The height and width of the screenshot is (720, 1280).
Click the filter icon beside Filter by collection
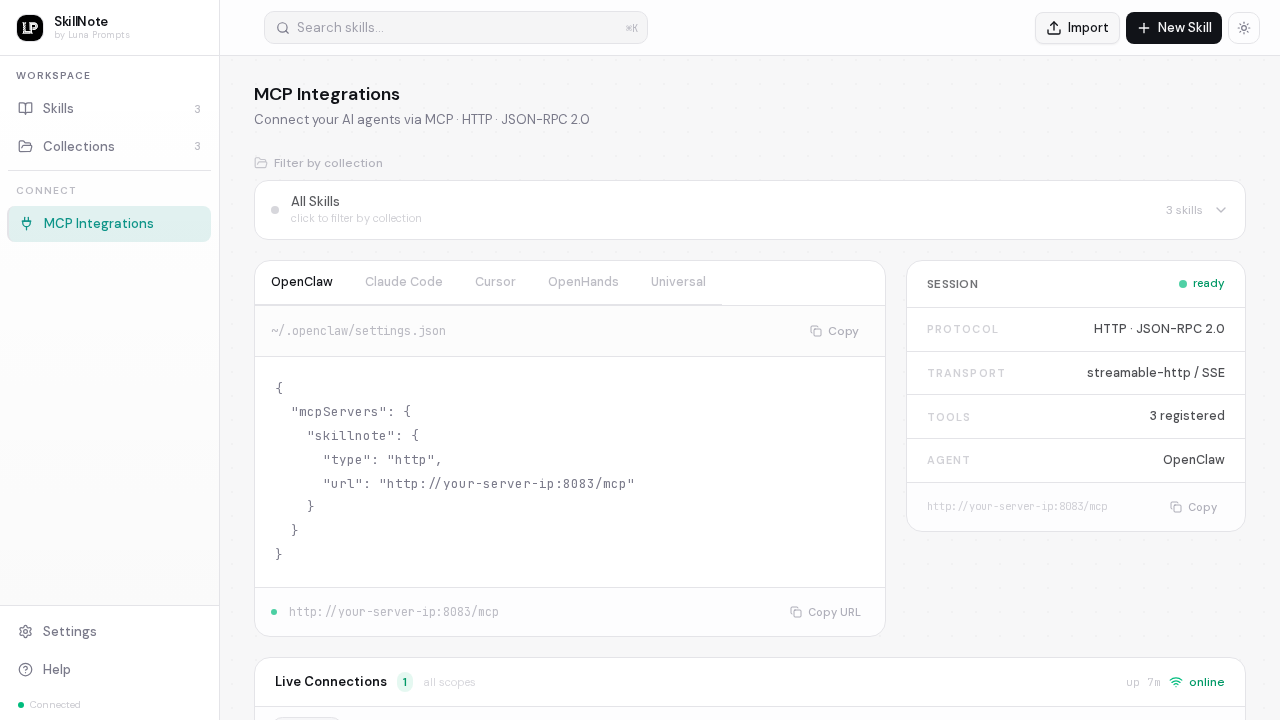[261, 163]
